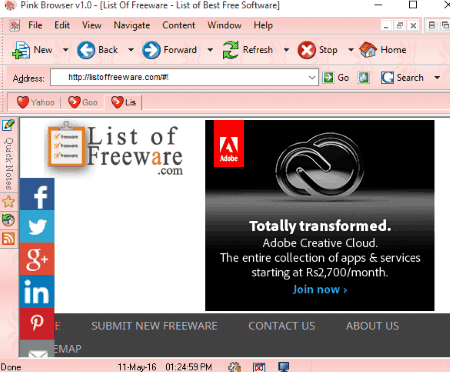This screenshot has width=450, height=372.
Task: Share on Facebook via the blue f icon
Action: [37, 194]
